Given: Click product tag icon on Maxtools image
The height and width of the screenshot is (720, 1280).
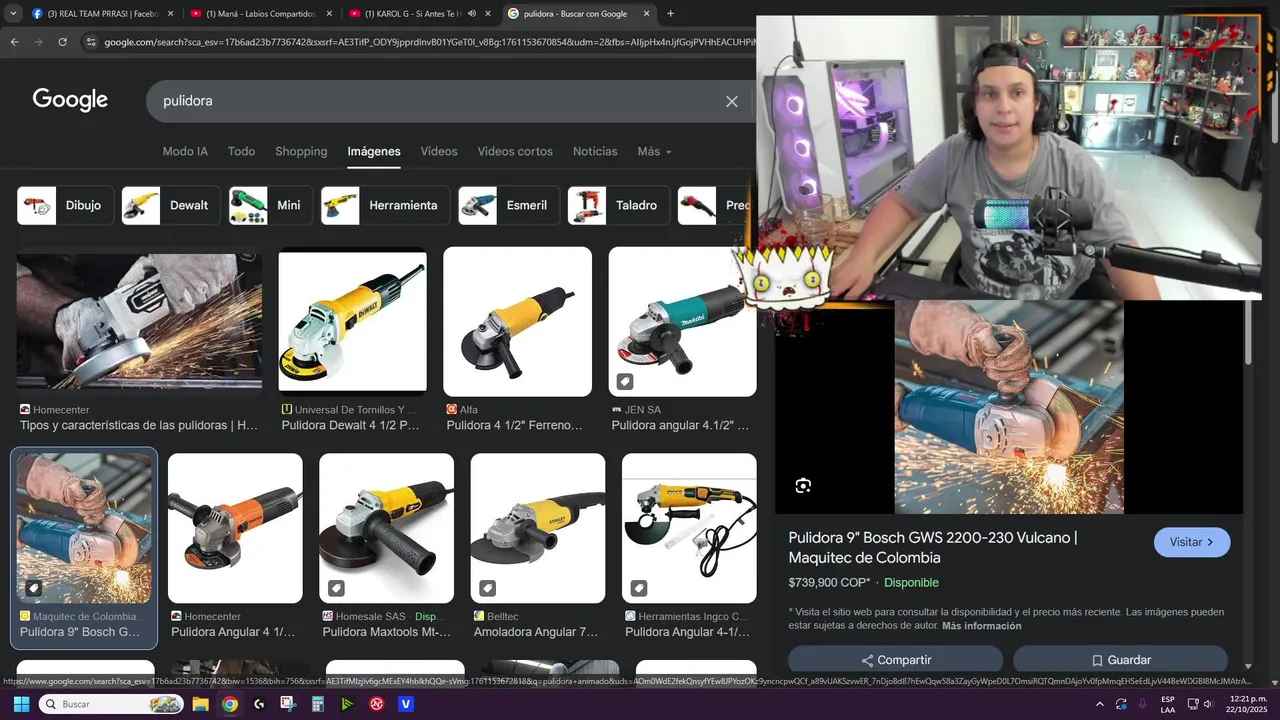Looking at the screenshot, I should tap(336, 588).
